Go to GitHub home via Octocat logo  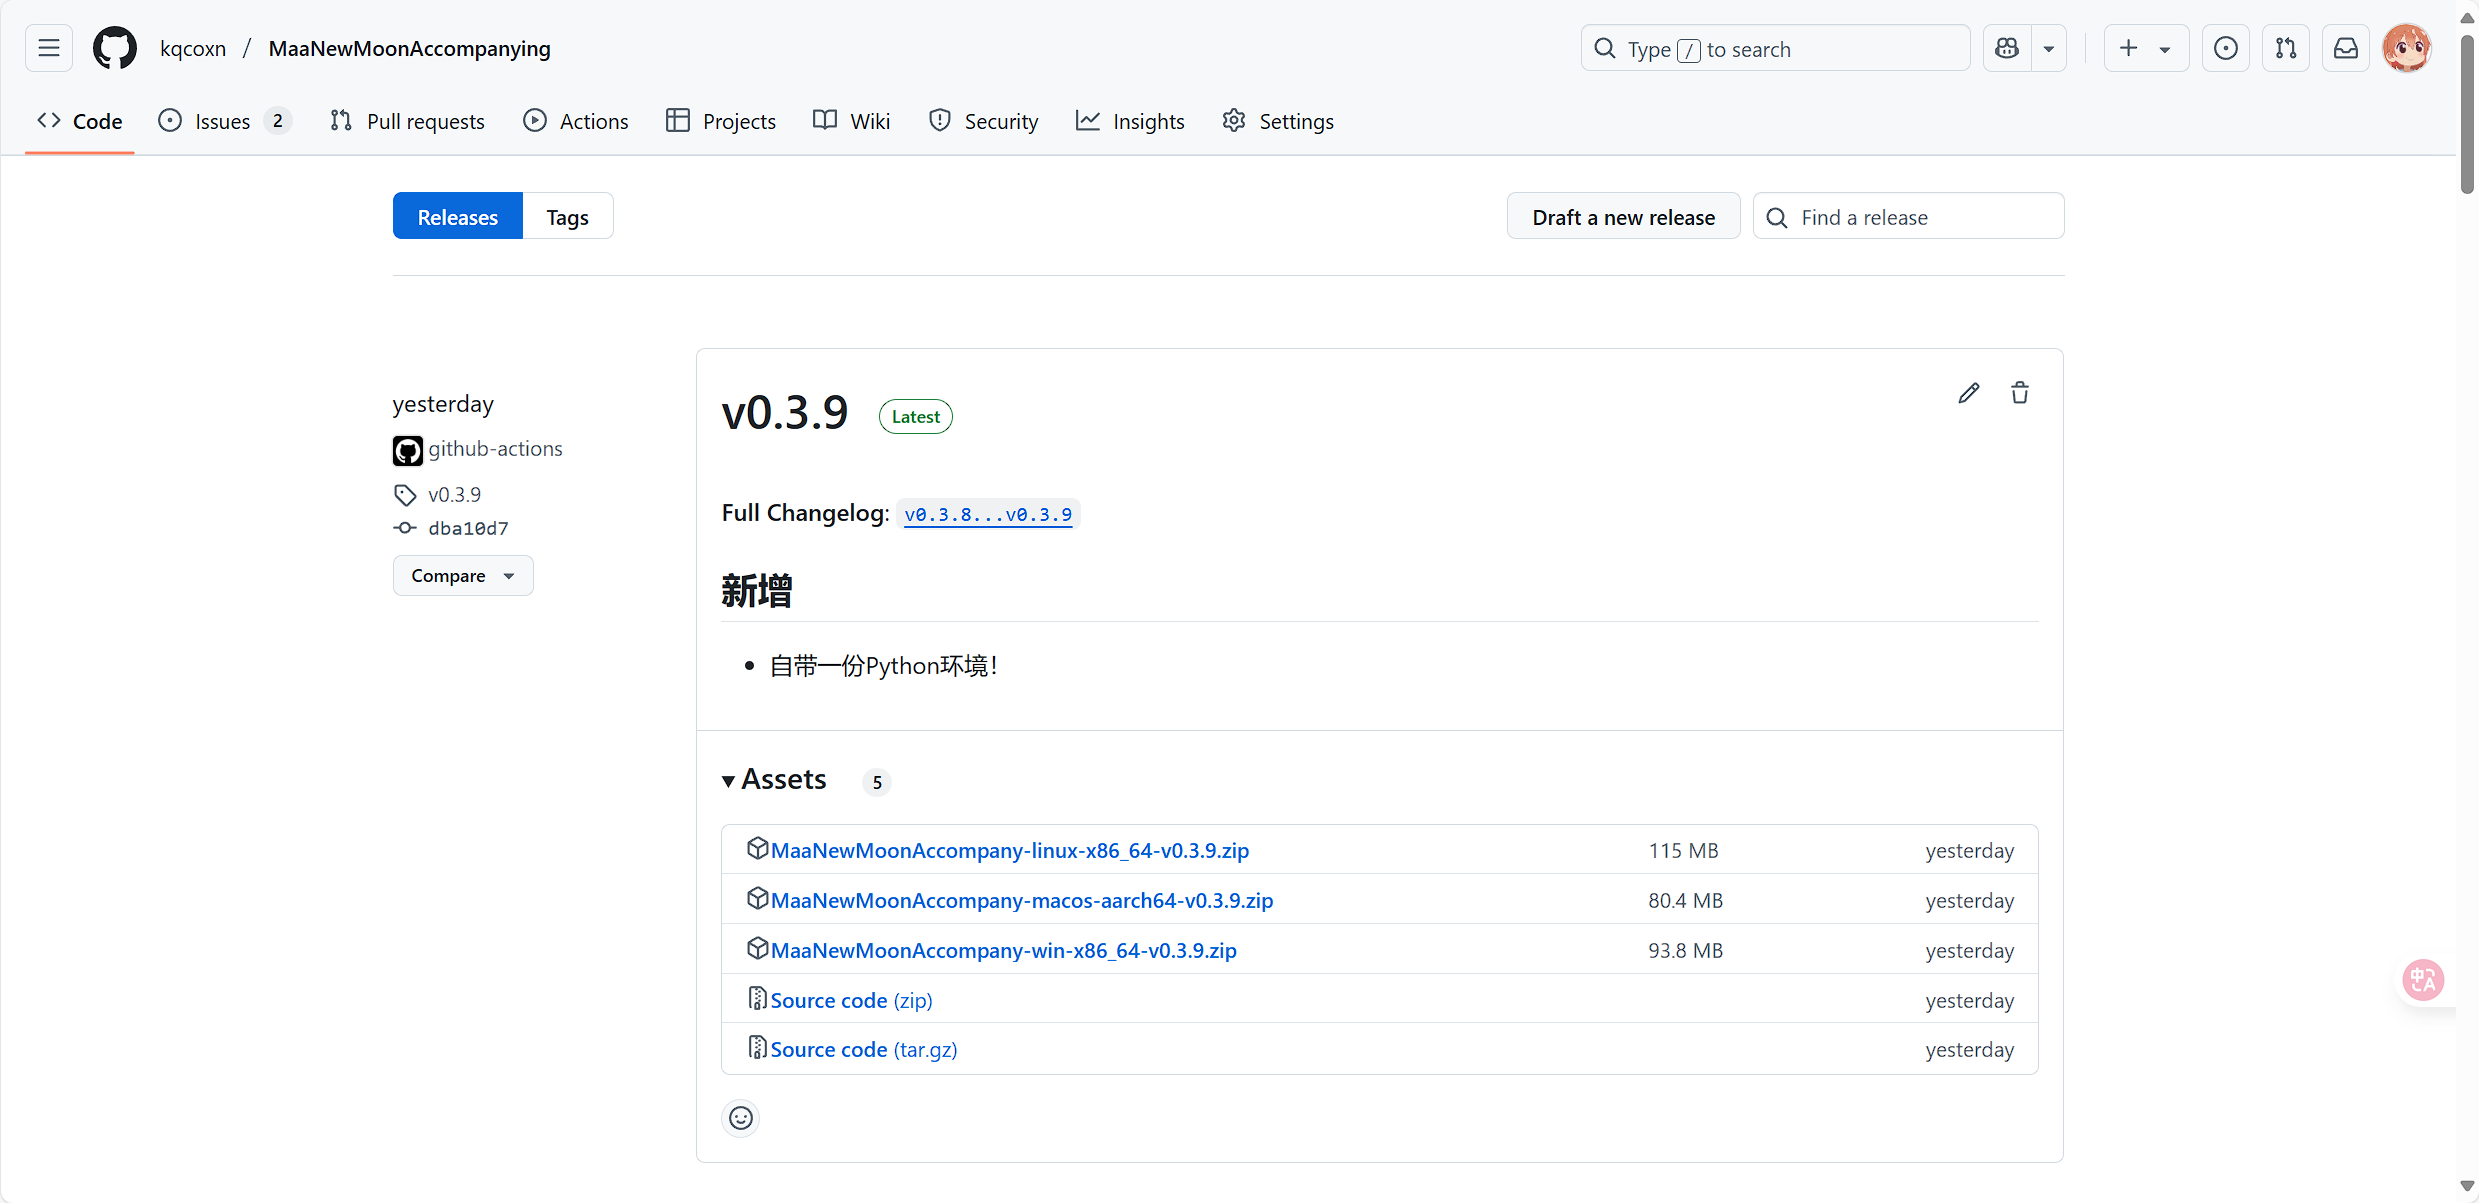click(x=115, y=48)
